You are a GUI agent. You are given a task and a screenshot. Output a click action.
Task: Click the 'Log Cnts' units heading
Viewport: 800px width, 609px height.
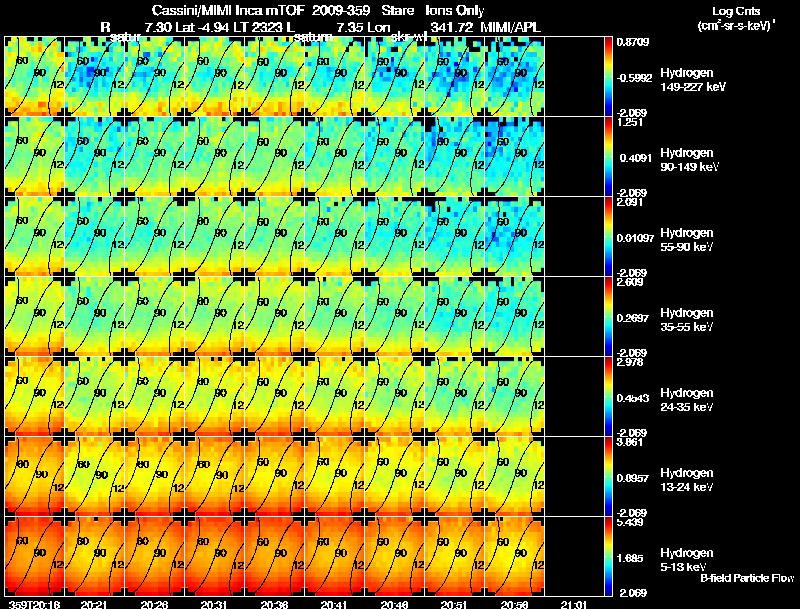point(736,11)
